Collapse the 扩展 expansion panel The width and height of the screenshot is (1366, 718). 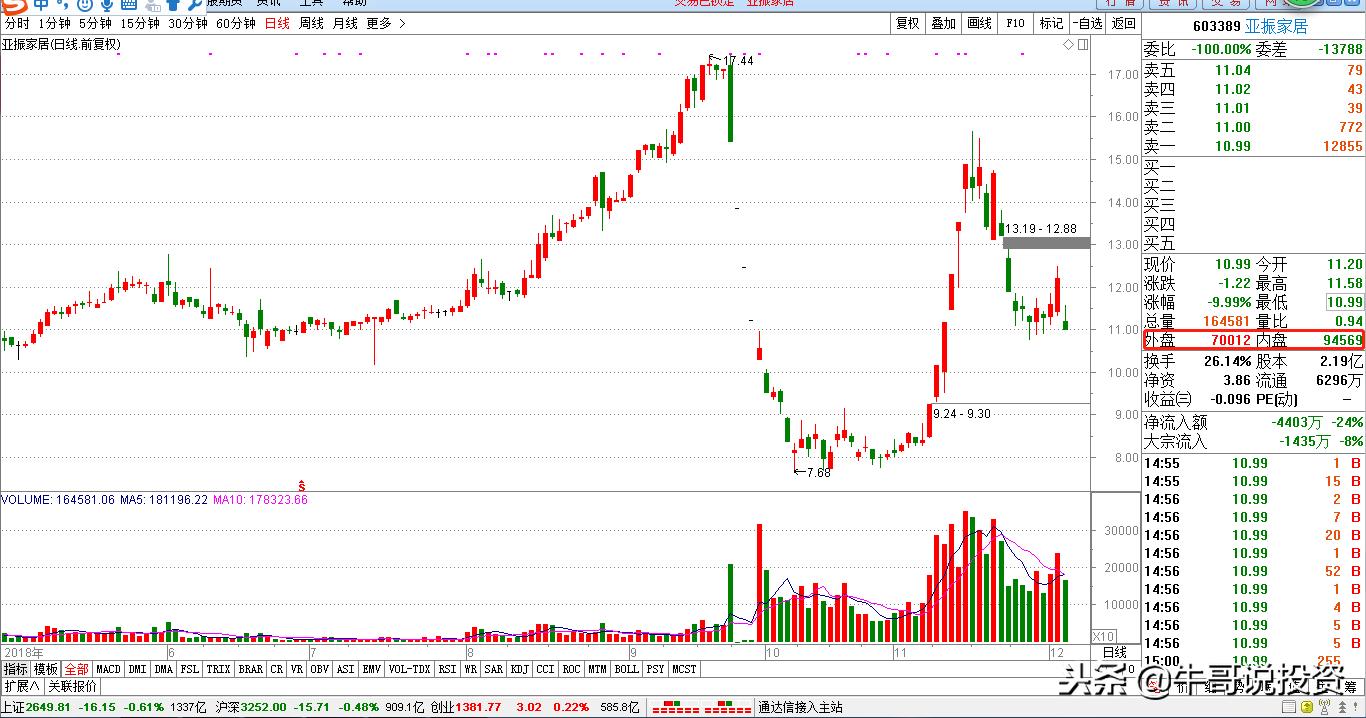pos(21,686)
